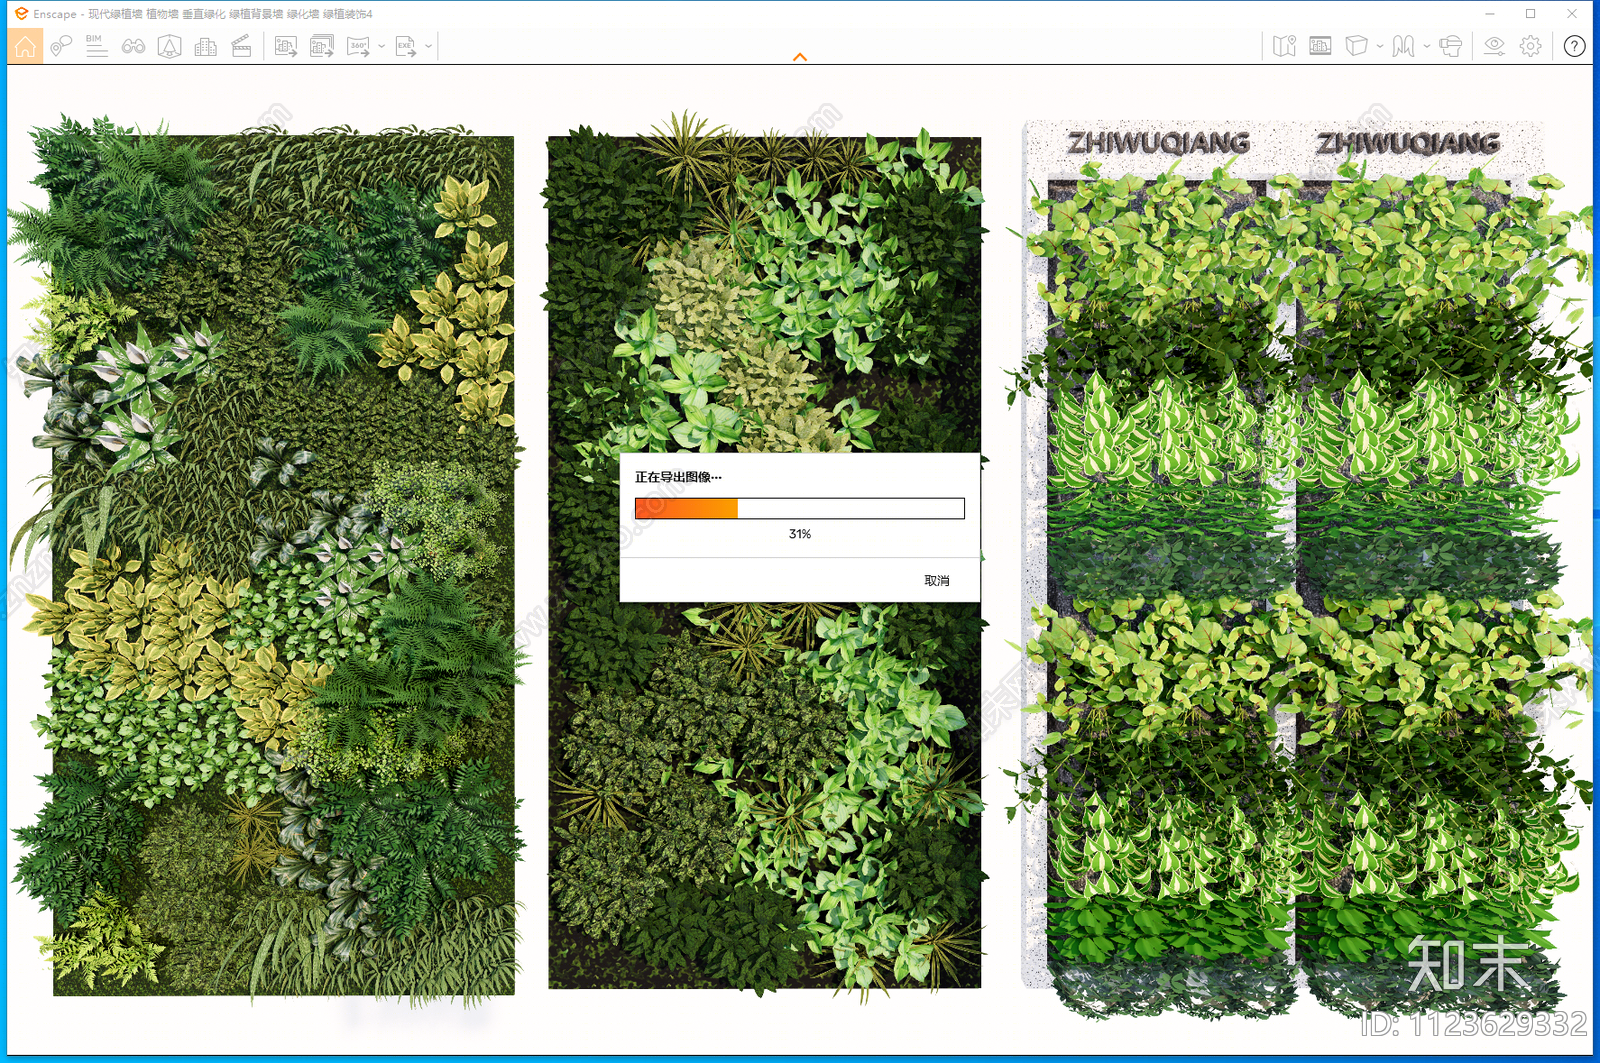The image size is (1600, 1063).
Task: Export an EXE standalone file
Action: click(x=406, y=46)
